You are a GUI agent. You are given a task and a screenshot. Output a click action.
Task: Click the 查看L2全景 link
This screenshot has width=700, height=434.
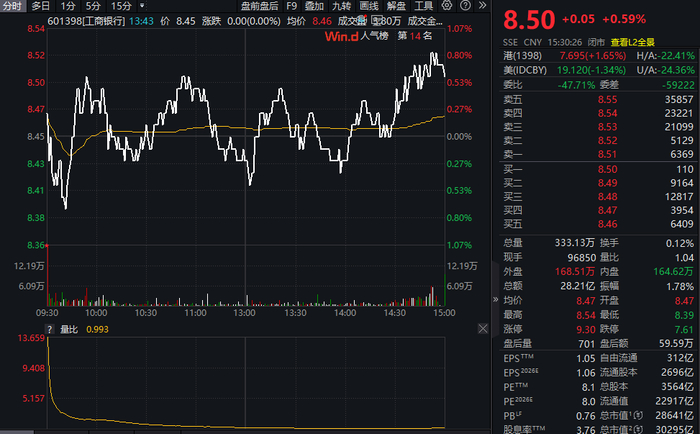click(x=633, y=42)
